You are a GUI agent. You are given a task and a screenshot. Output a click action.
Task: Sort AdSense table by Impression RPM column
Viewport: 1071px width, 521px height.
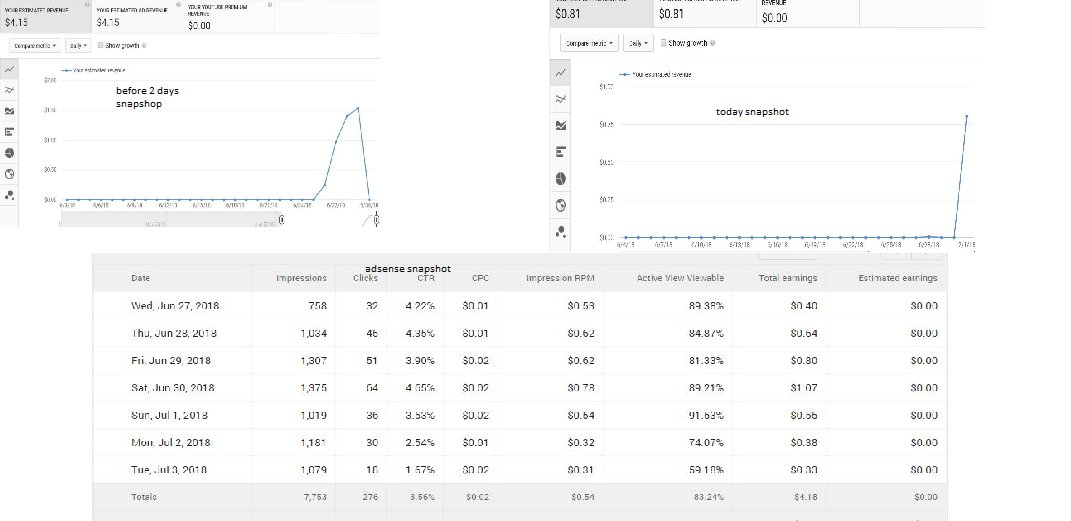(x=560, y=278)
